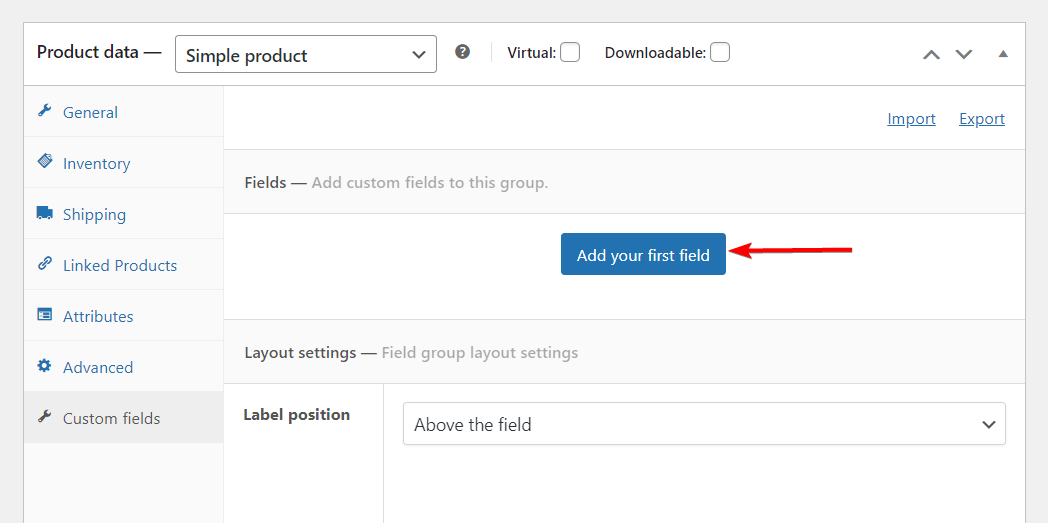Click the Export link
Screen dimensions: 1048x523
[982, 118]
